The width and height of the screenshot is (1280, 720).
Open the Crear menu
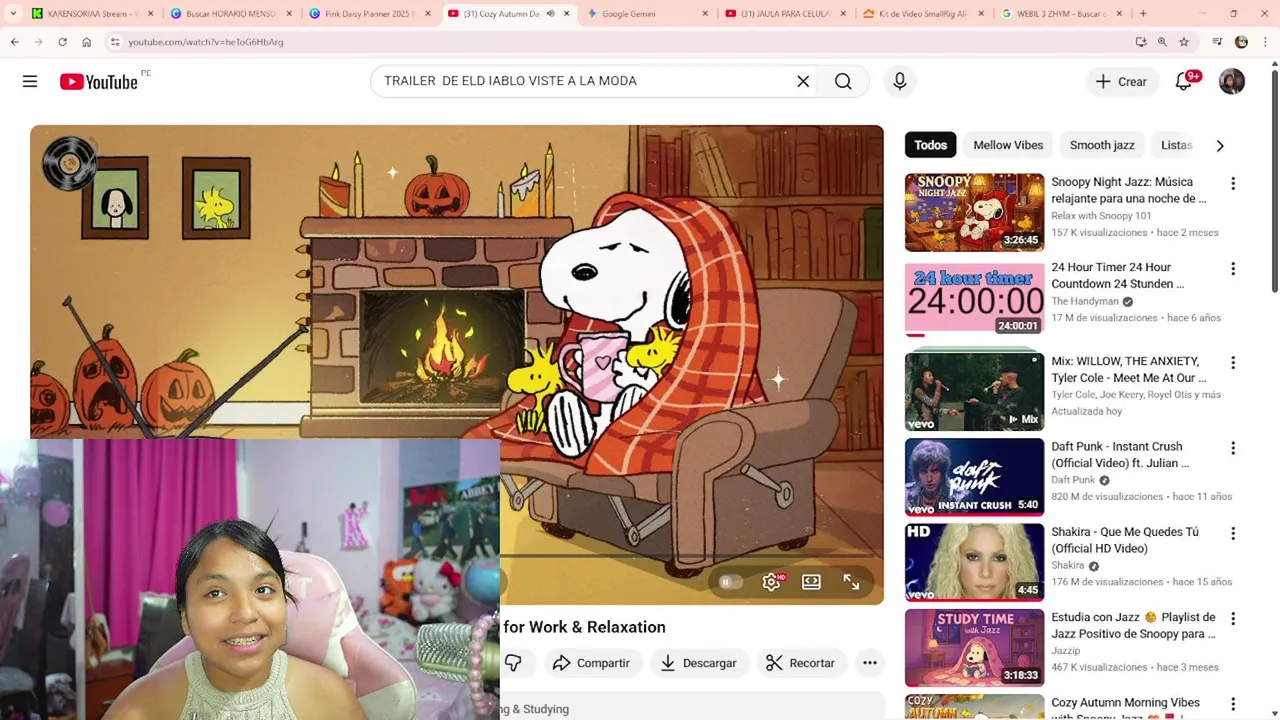tap(1121, 82)
